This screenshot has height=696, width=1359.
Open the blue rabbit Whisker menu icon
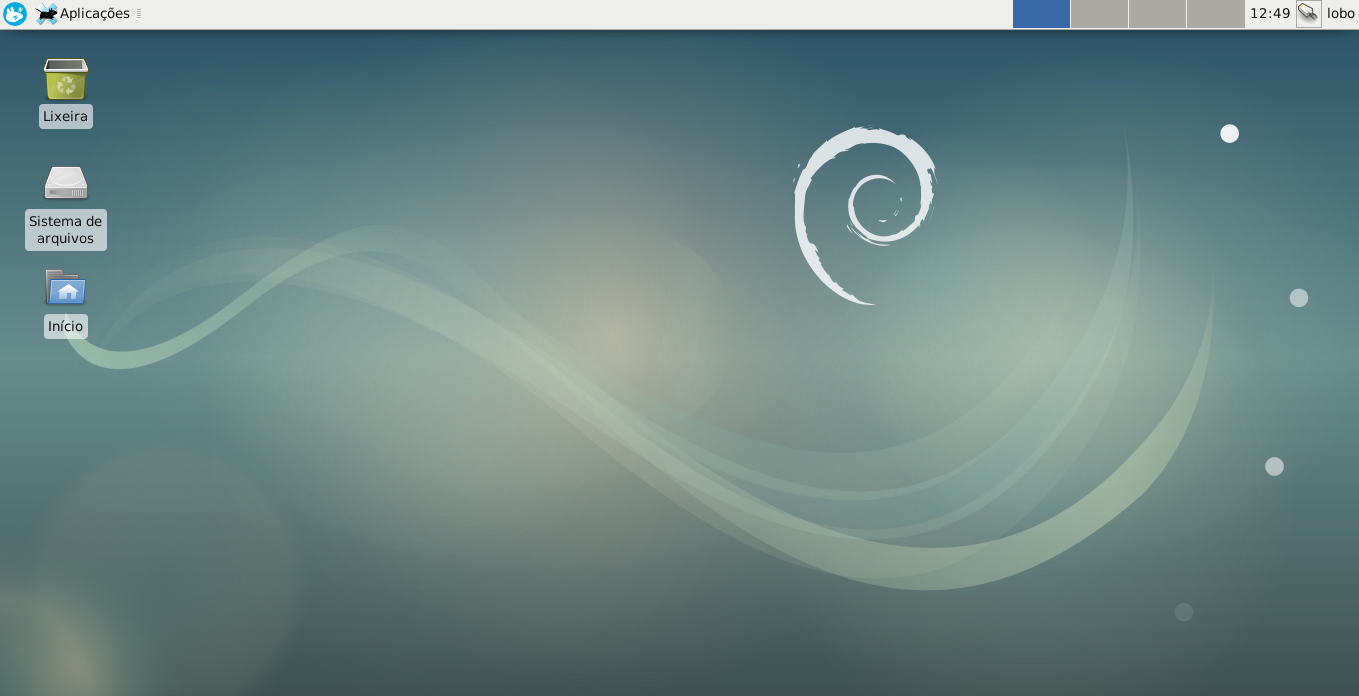(15, 14)
